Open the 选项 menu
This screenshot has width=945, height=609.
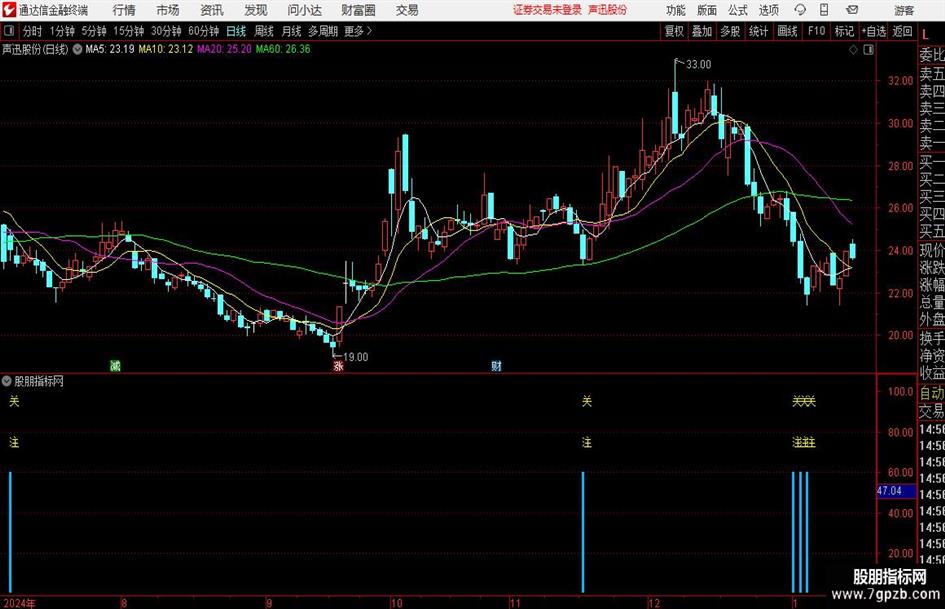tap(769, 10)
